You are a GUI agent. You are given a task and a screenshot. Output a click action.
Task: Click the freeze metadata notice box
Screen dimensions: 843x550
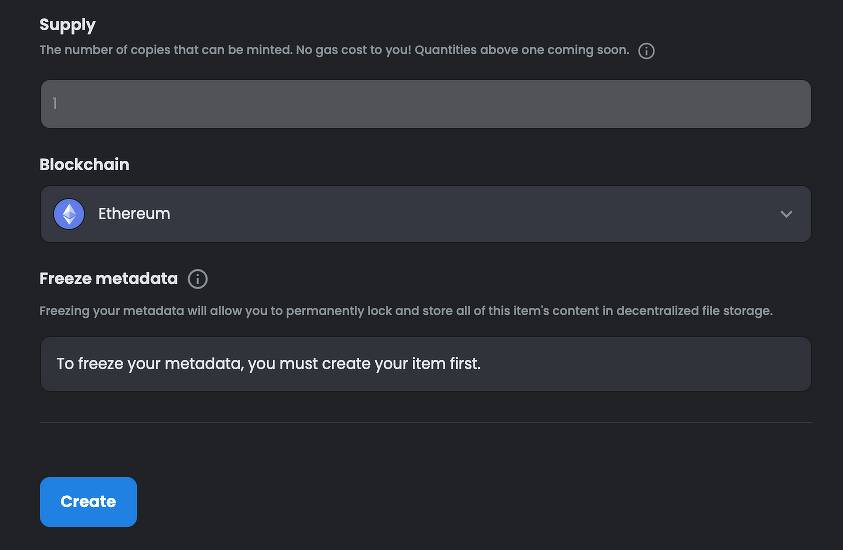[x=425, y=364]
